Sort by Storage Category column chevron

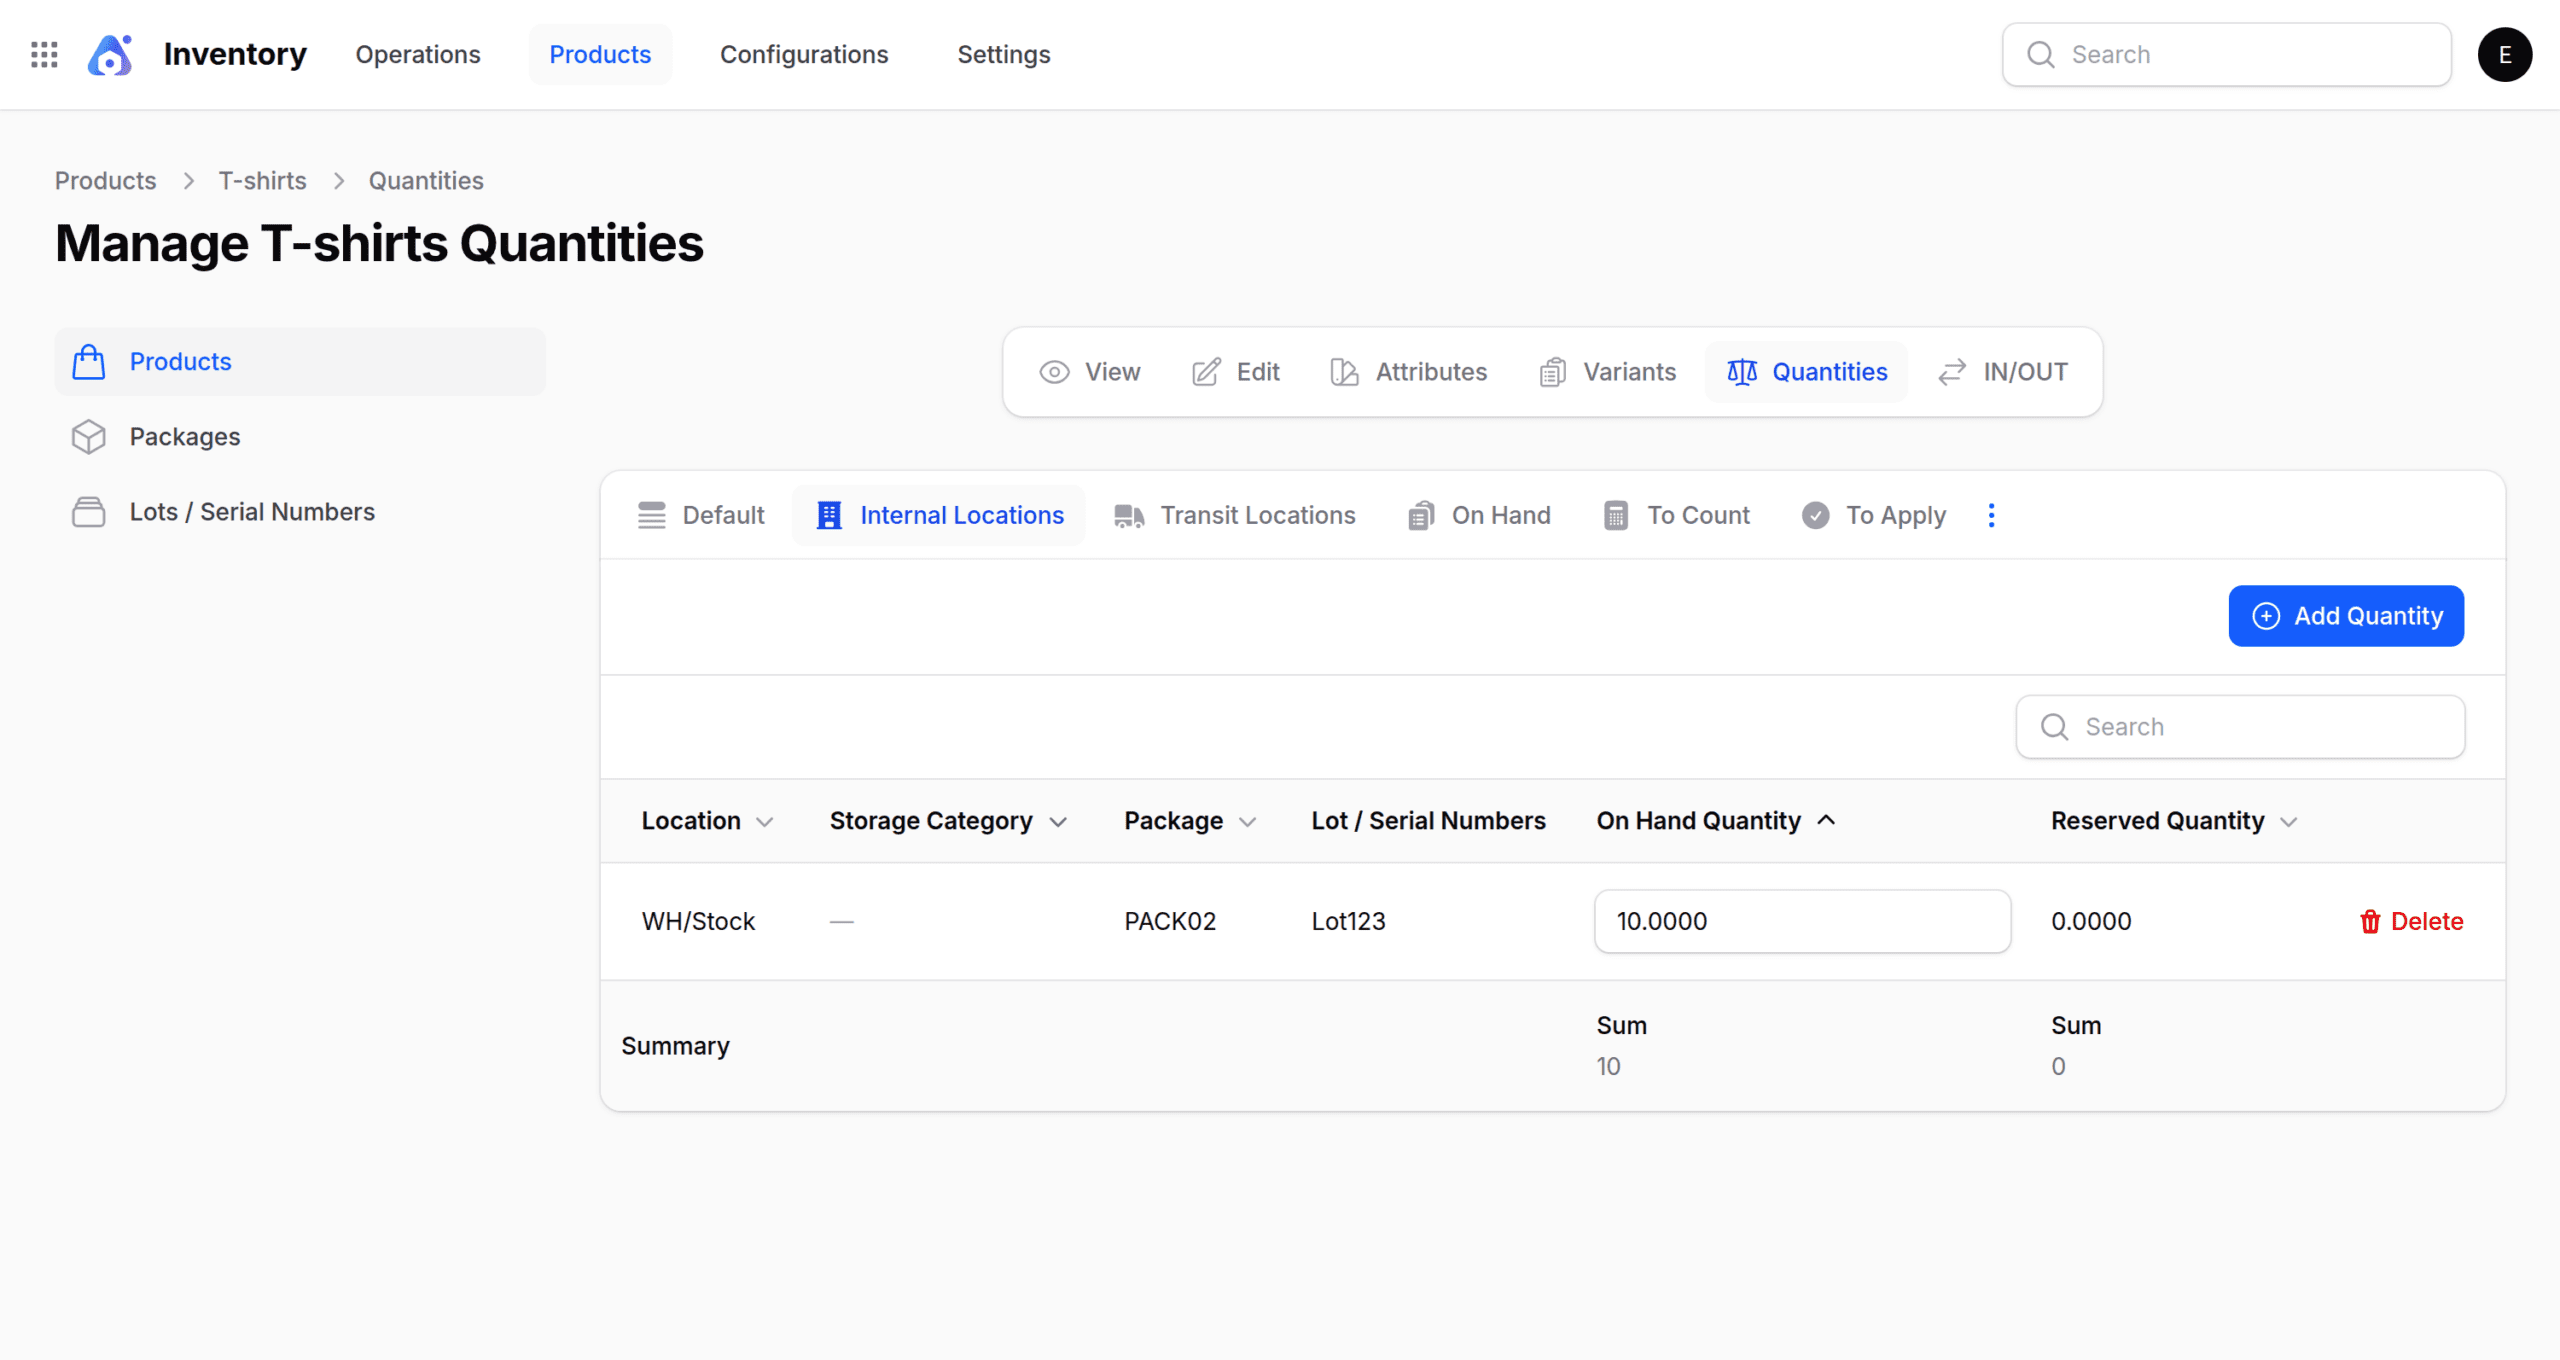[x=1058, y=821]
